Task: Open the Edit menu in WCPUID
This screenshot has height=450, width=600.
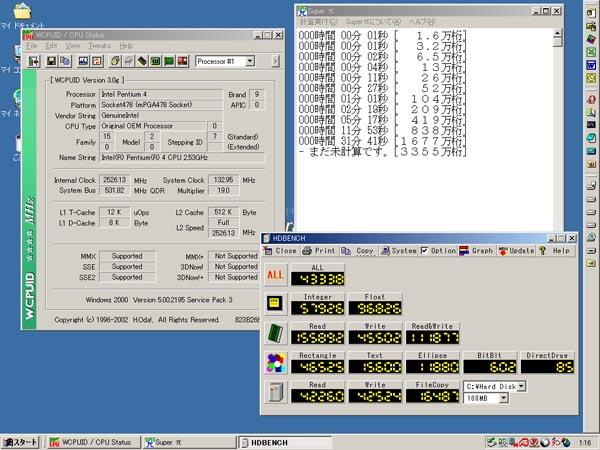Action: (x=51, y=46)
